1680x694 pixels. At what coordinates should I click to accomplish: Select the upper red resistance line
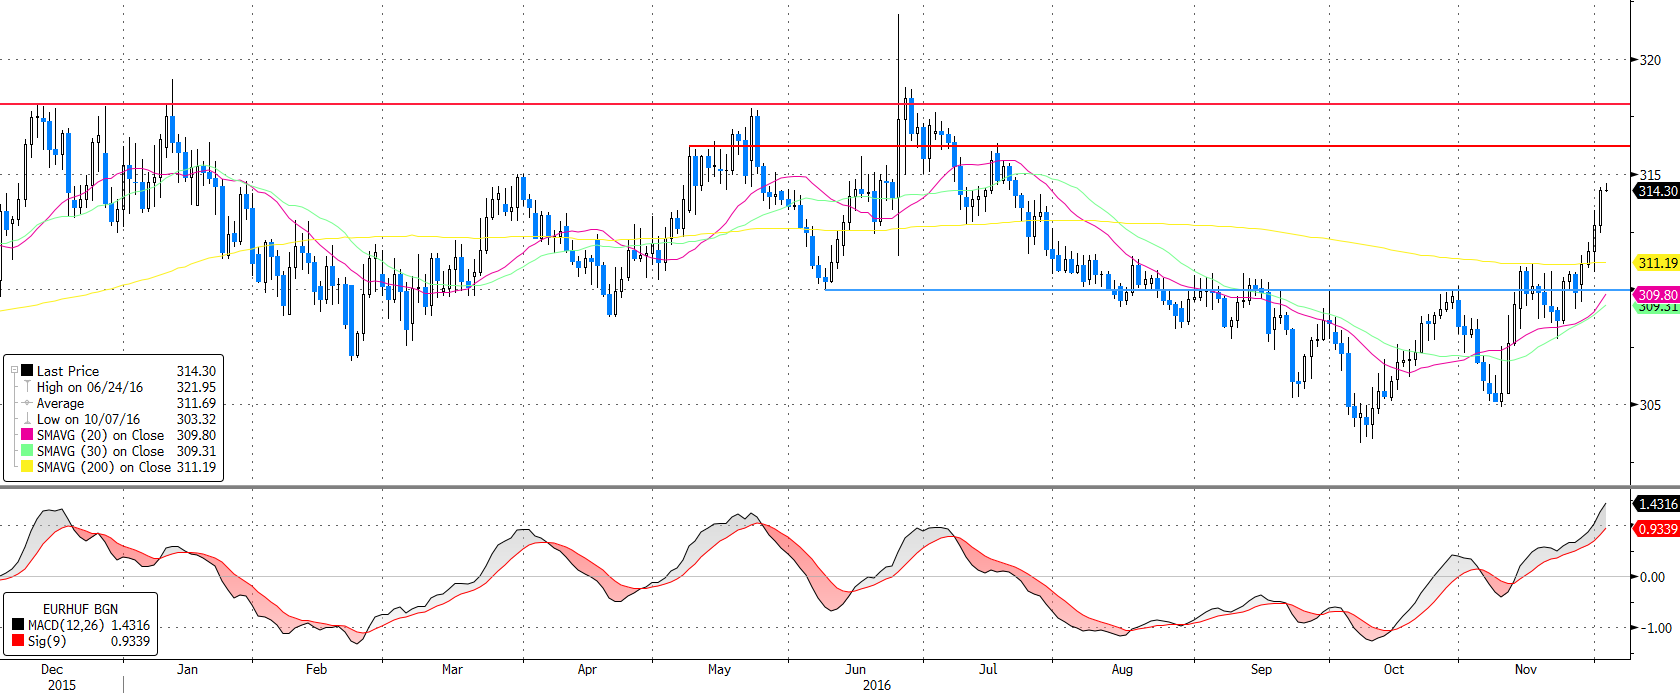[x=815, y=104]
